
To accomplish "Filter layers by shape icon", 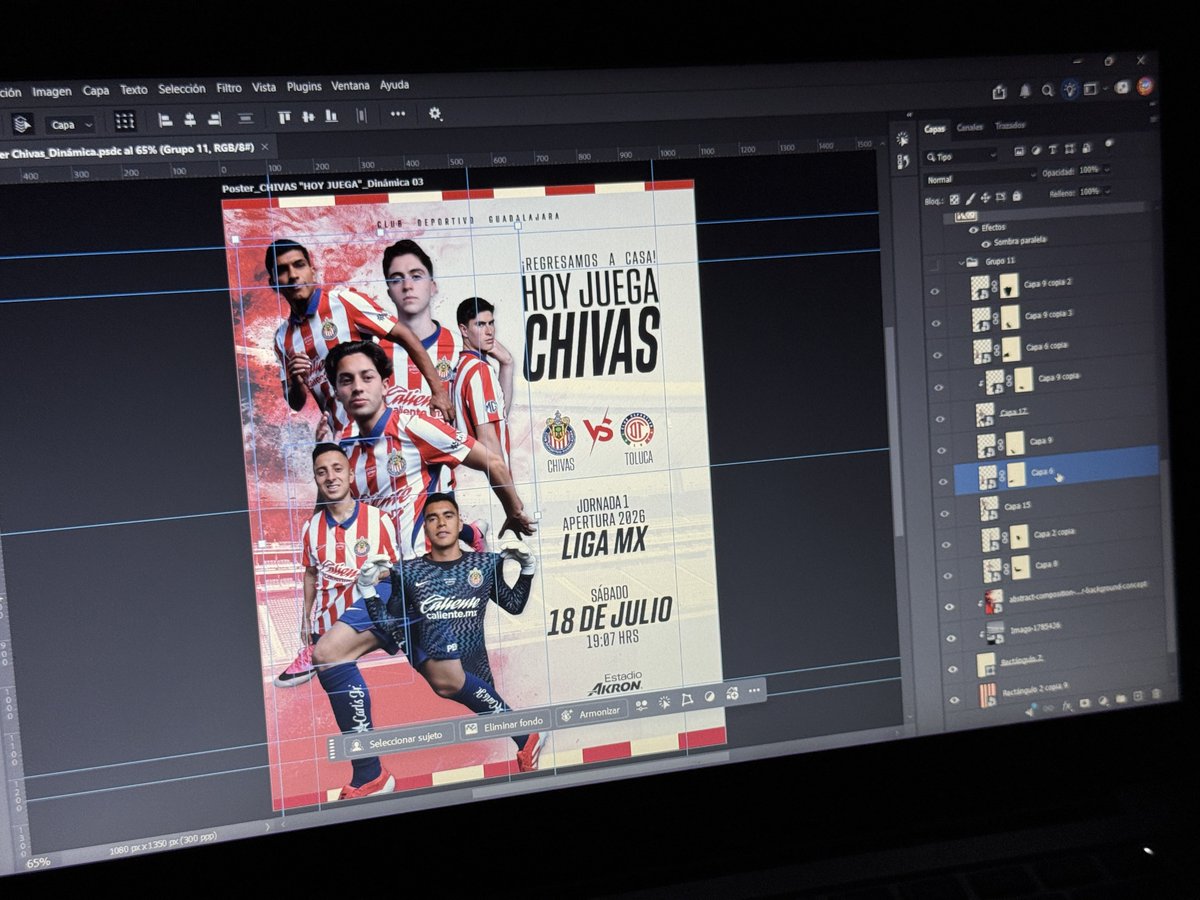I will 1069,149.
